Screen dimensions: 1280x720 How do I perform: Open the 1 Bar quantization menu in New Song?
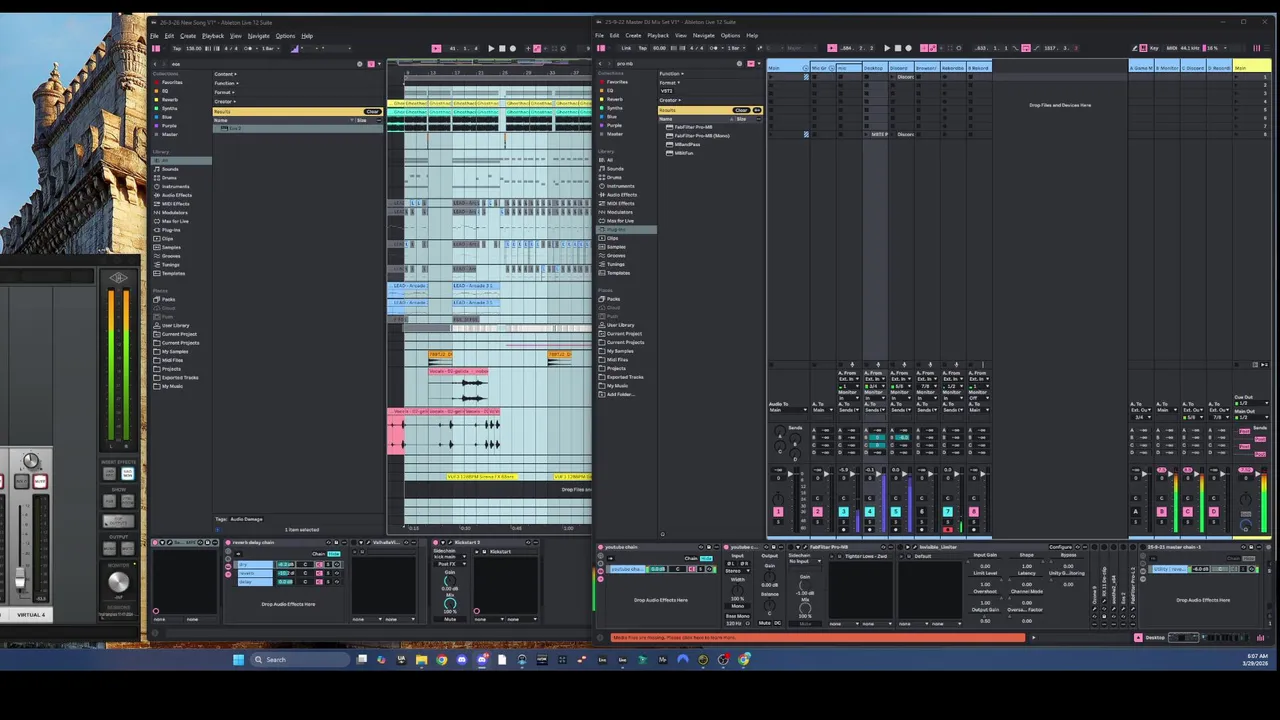[x=269, y=48]
